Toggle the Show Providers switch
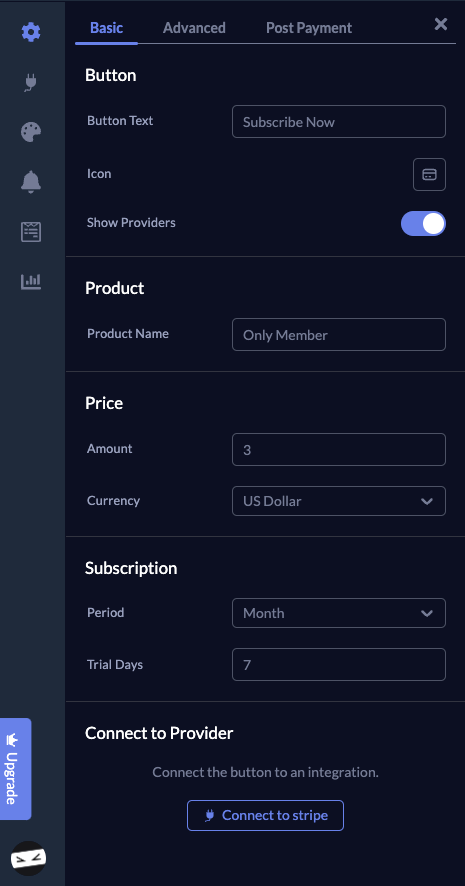This screenshot has width=465, height=886. [x=423, y=224]
